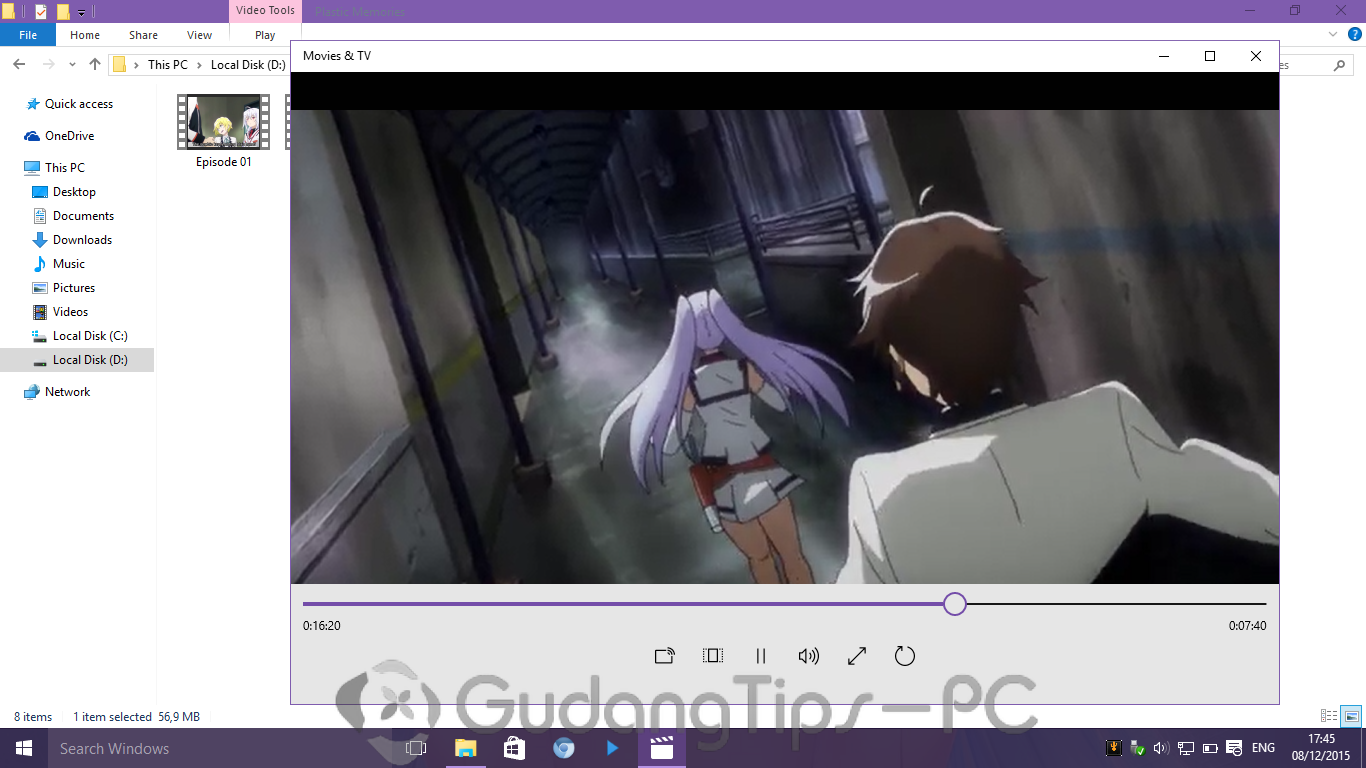Open the View ribbon tab
The width and height of the screenshot is (1366, 768).
click(200, 35)
